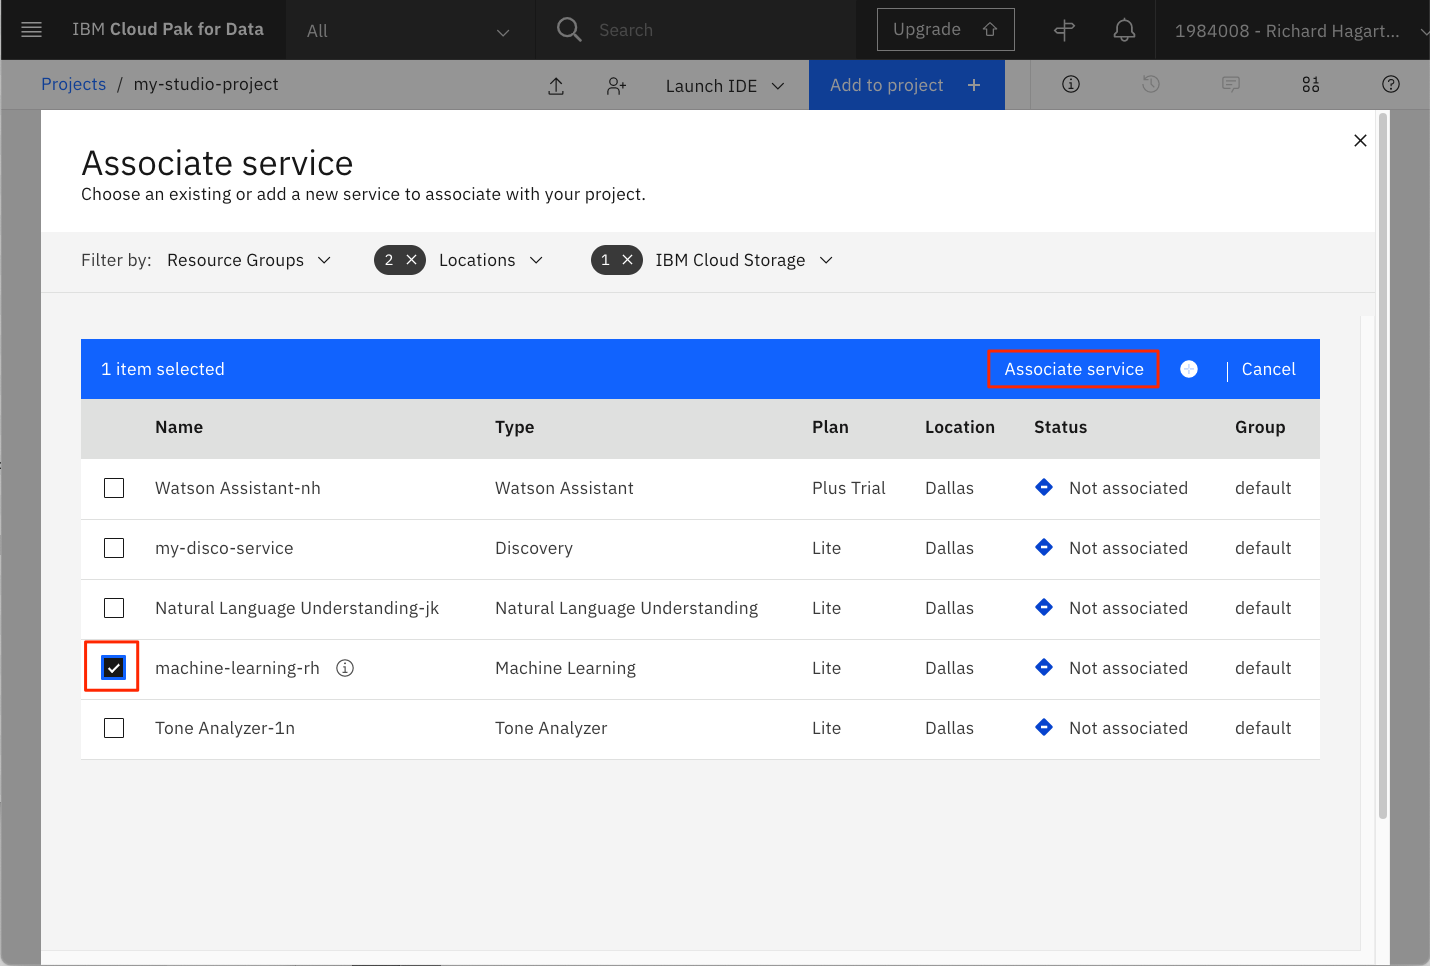
Task: Click status icon in Tone Analyzer-1n row
Action: 1044,727
